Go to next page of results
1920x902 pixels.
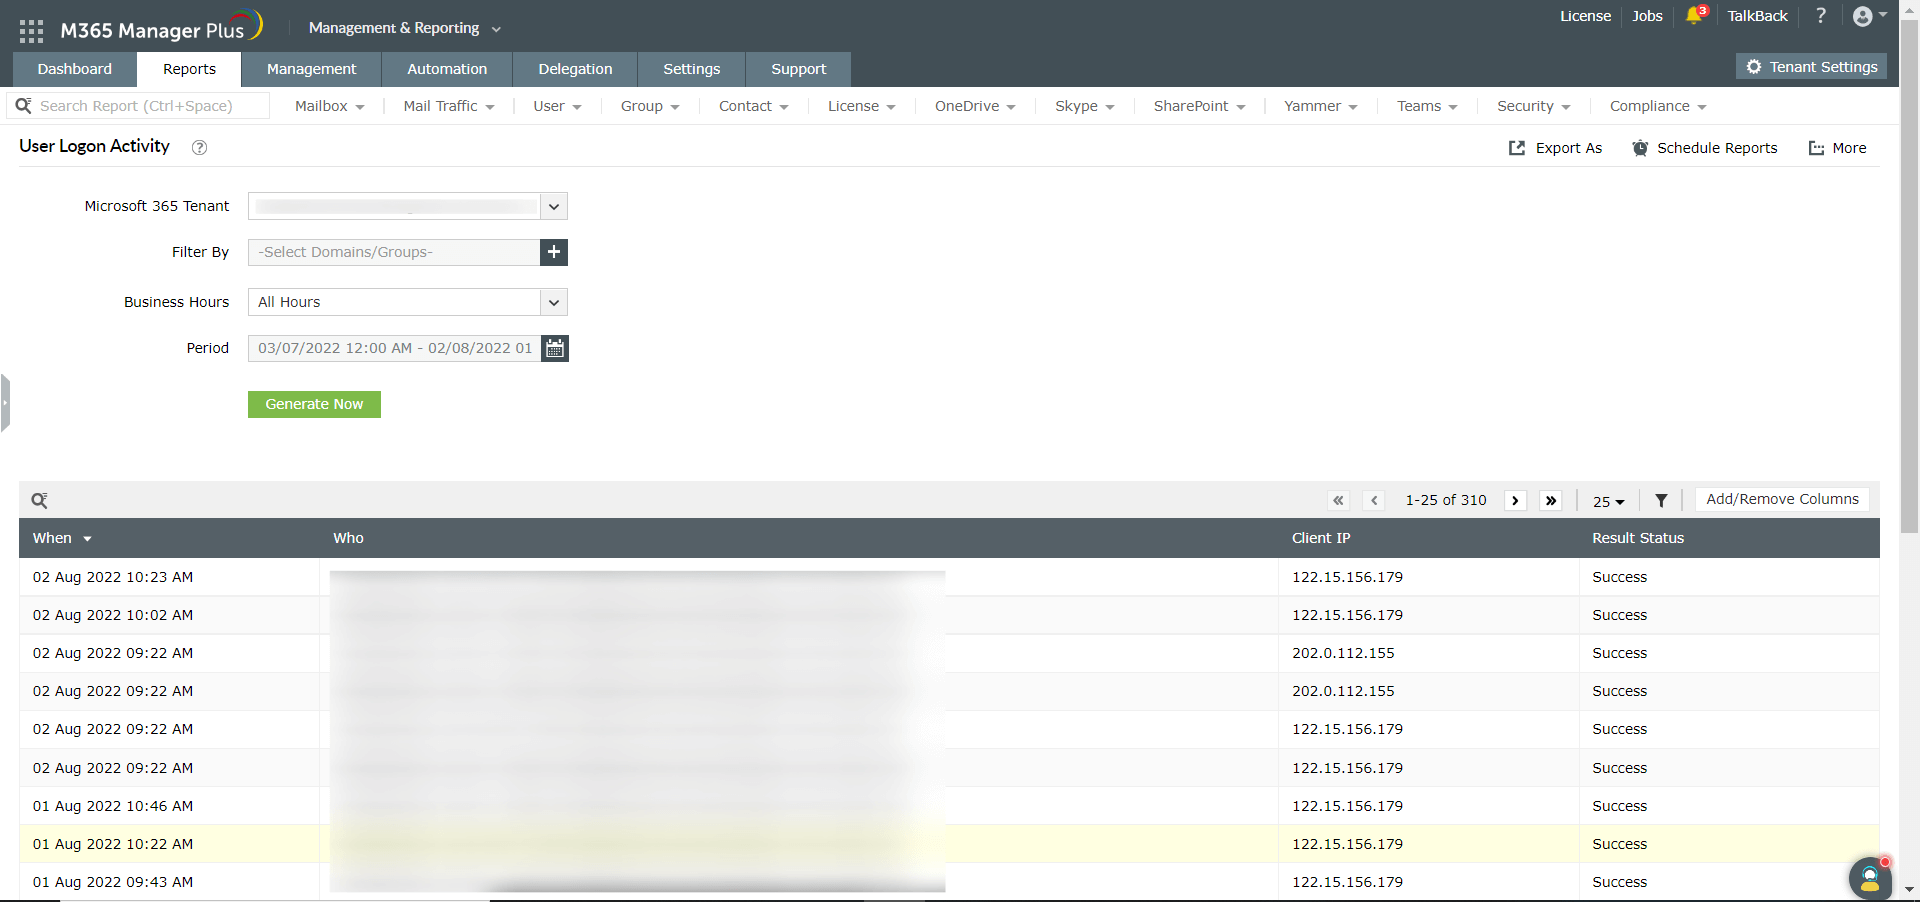click(x=1515, y=500)
